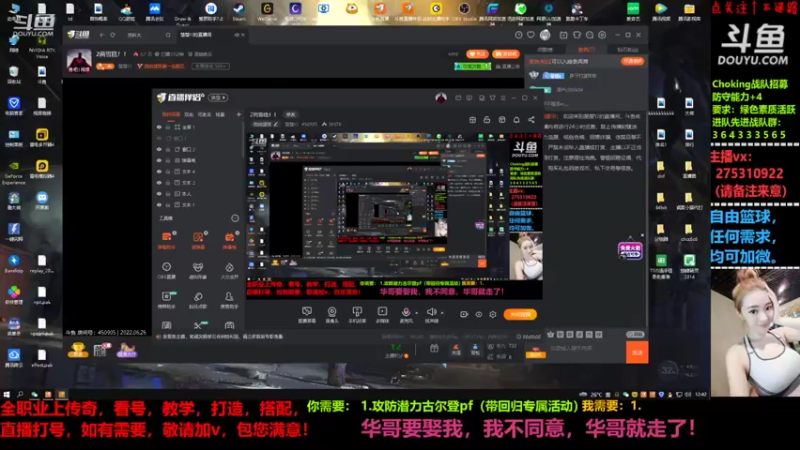
Task: Click the layout icon above the preview
Action: click(x=472, y=120)
